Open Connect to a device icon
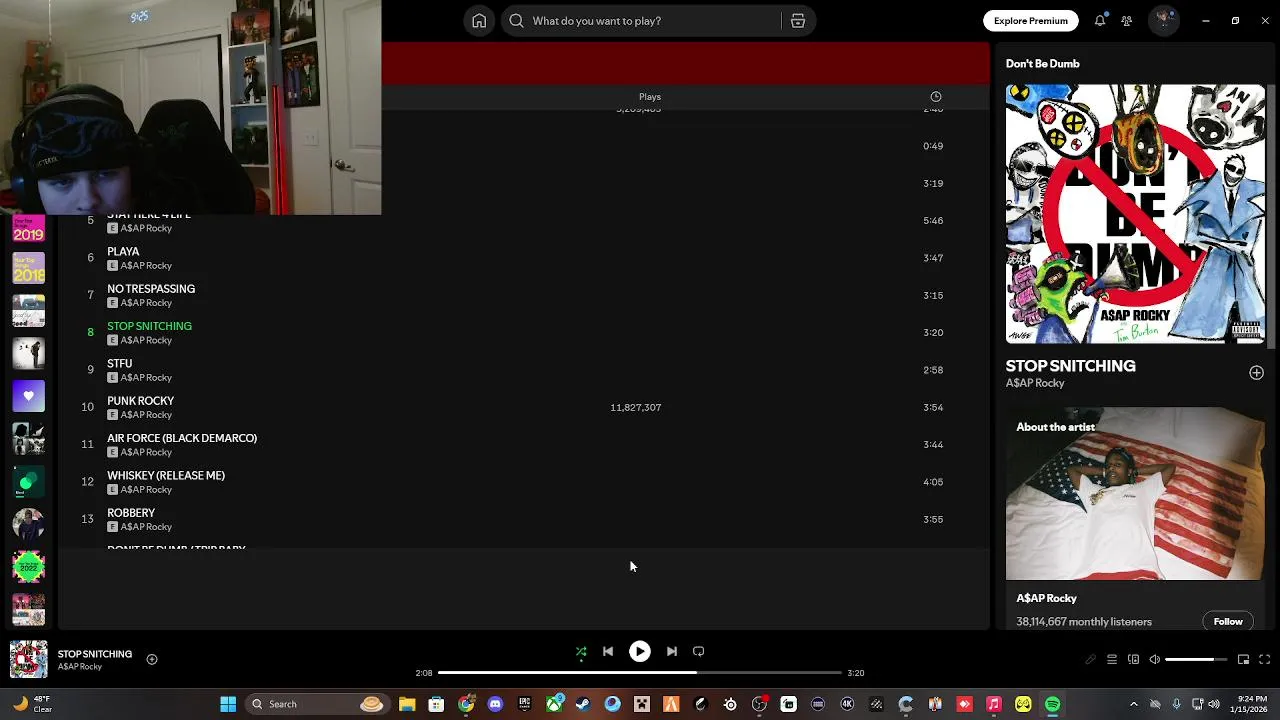Viewport: 1280px width, 720px height. (1133, 660)
